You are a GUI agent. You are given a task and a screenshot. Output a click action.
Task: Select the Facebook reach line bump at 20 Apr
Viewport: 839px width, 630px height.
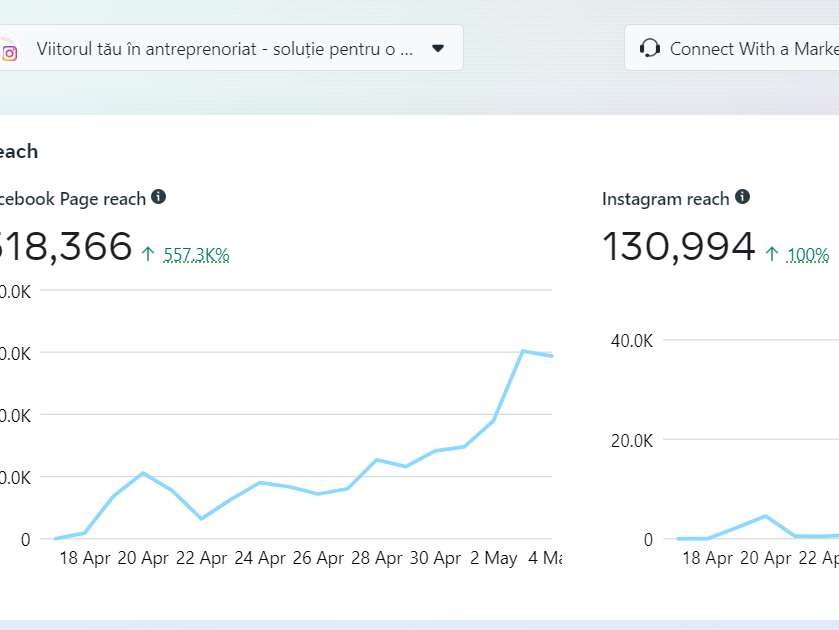pos(143,473)
